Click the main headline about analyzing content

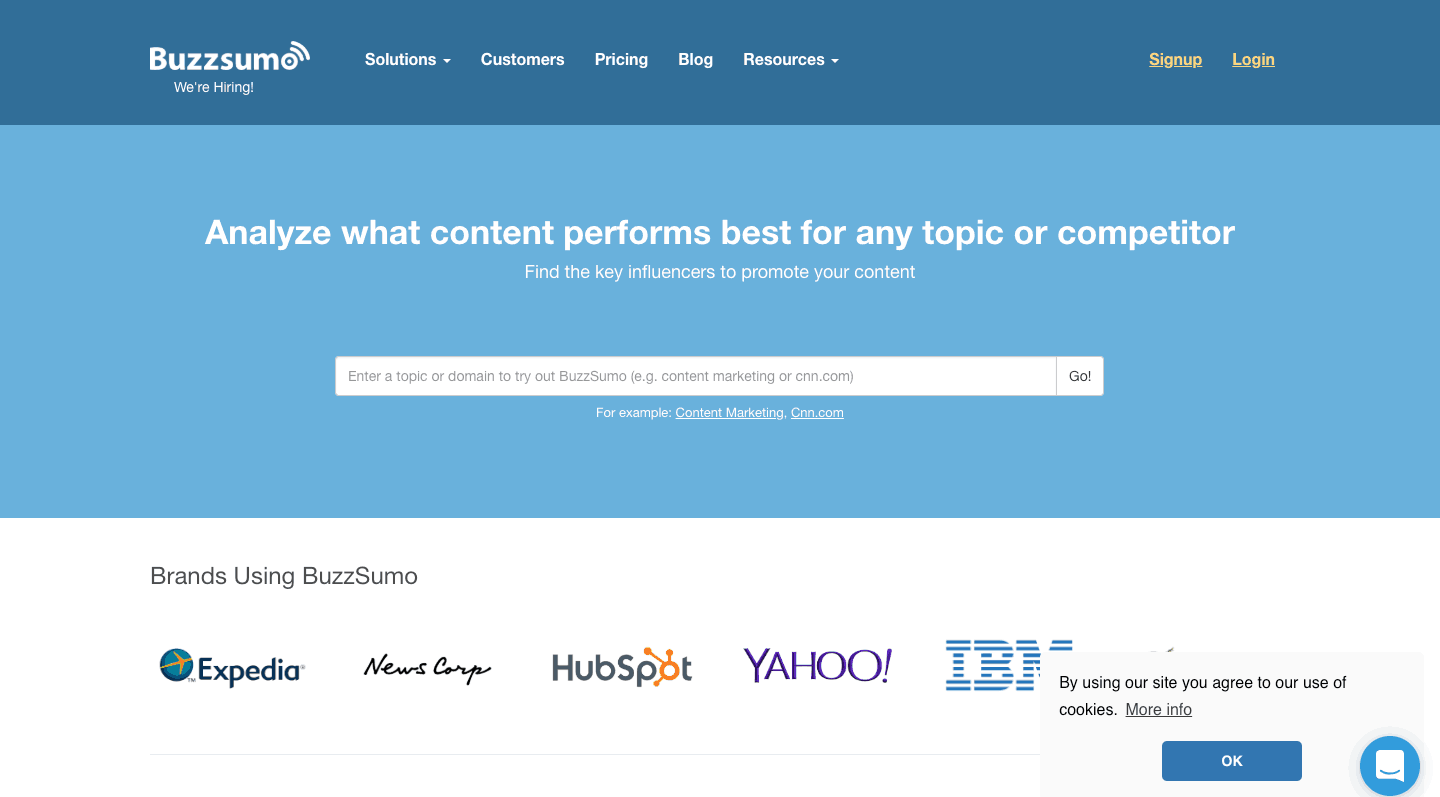(x=720, y=233)
